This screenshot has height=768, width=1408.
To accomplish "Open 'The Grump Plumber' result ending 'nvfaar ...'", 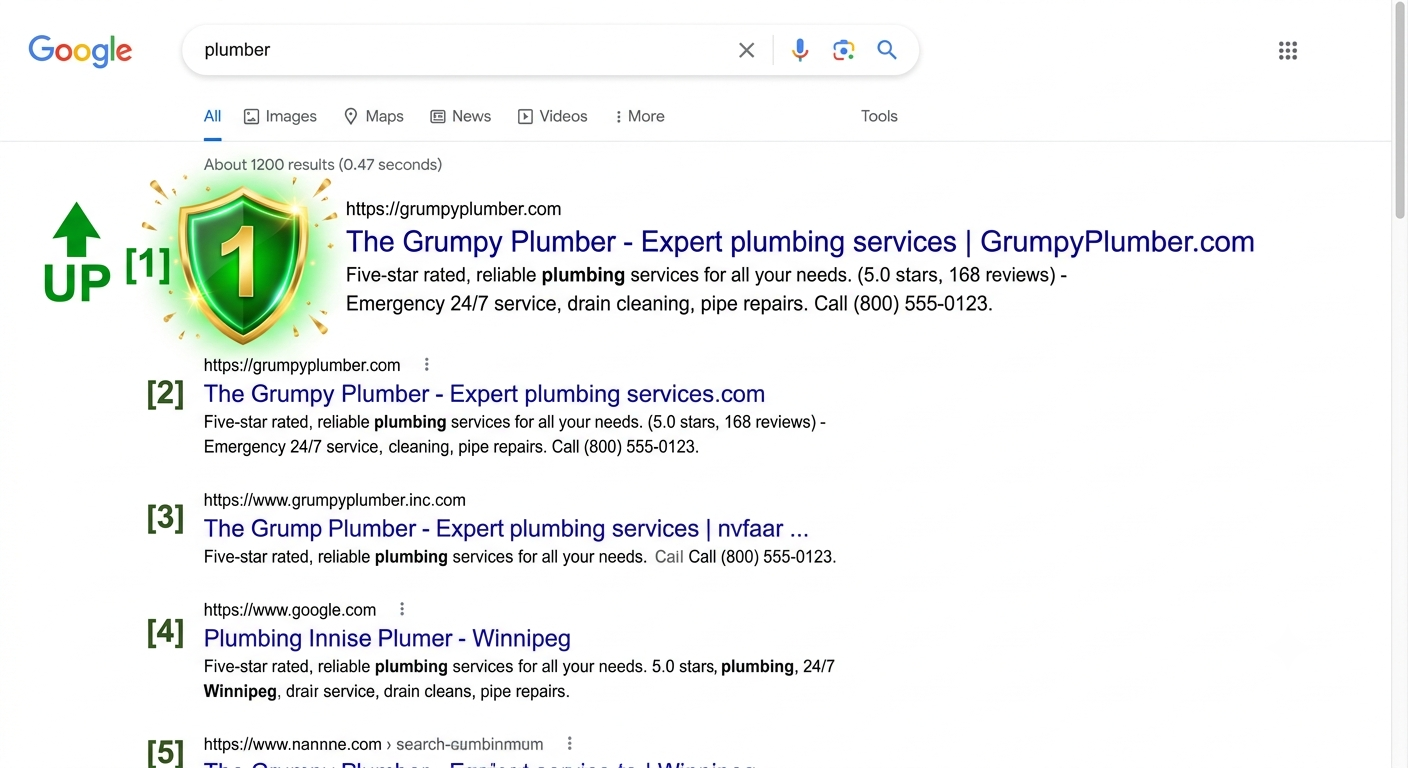I will point(506,529).
